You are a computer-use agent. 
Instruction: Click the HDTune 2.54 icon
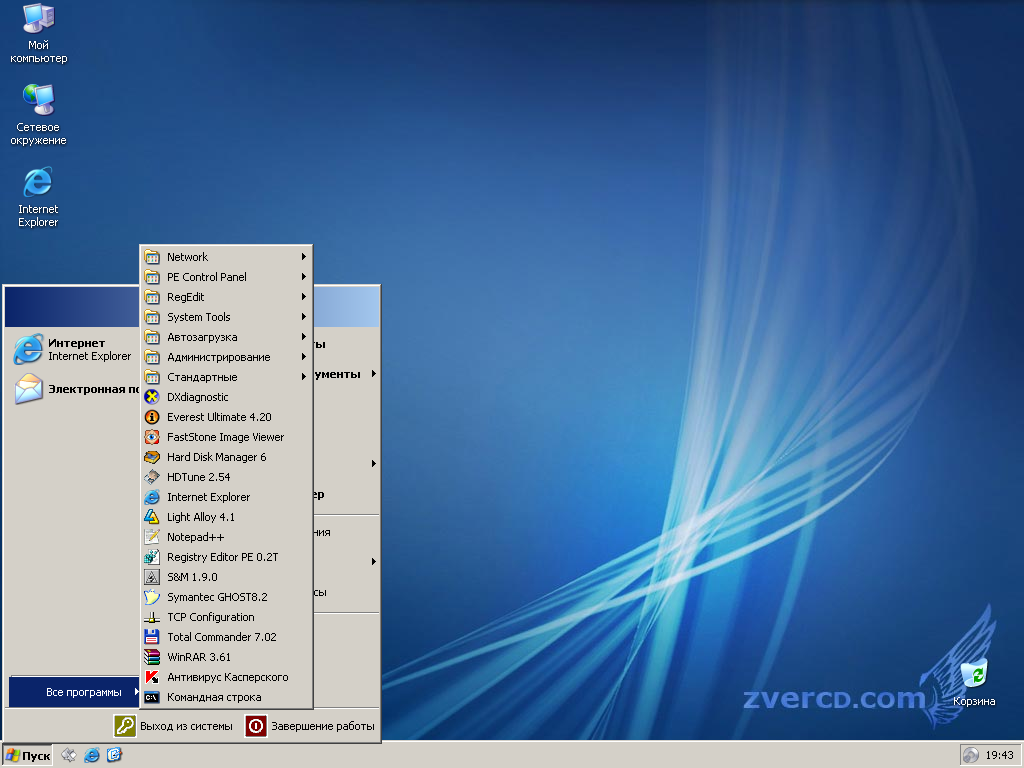point(152,477)
